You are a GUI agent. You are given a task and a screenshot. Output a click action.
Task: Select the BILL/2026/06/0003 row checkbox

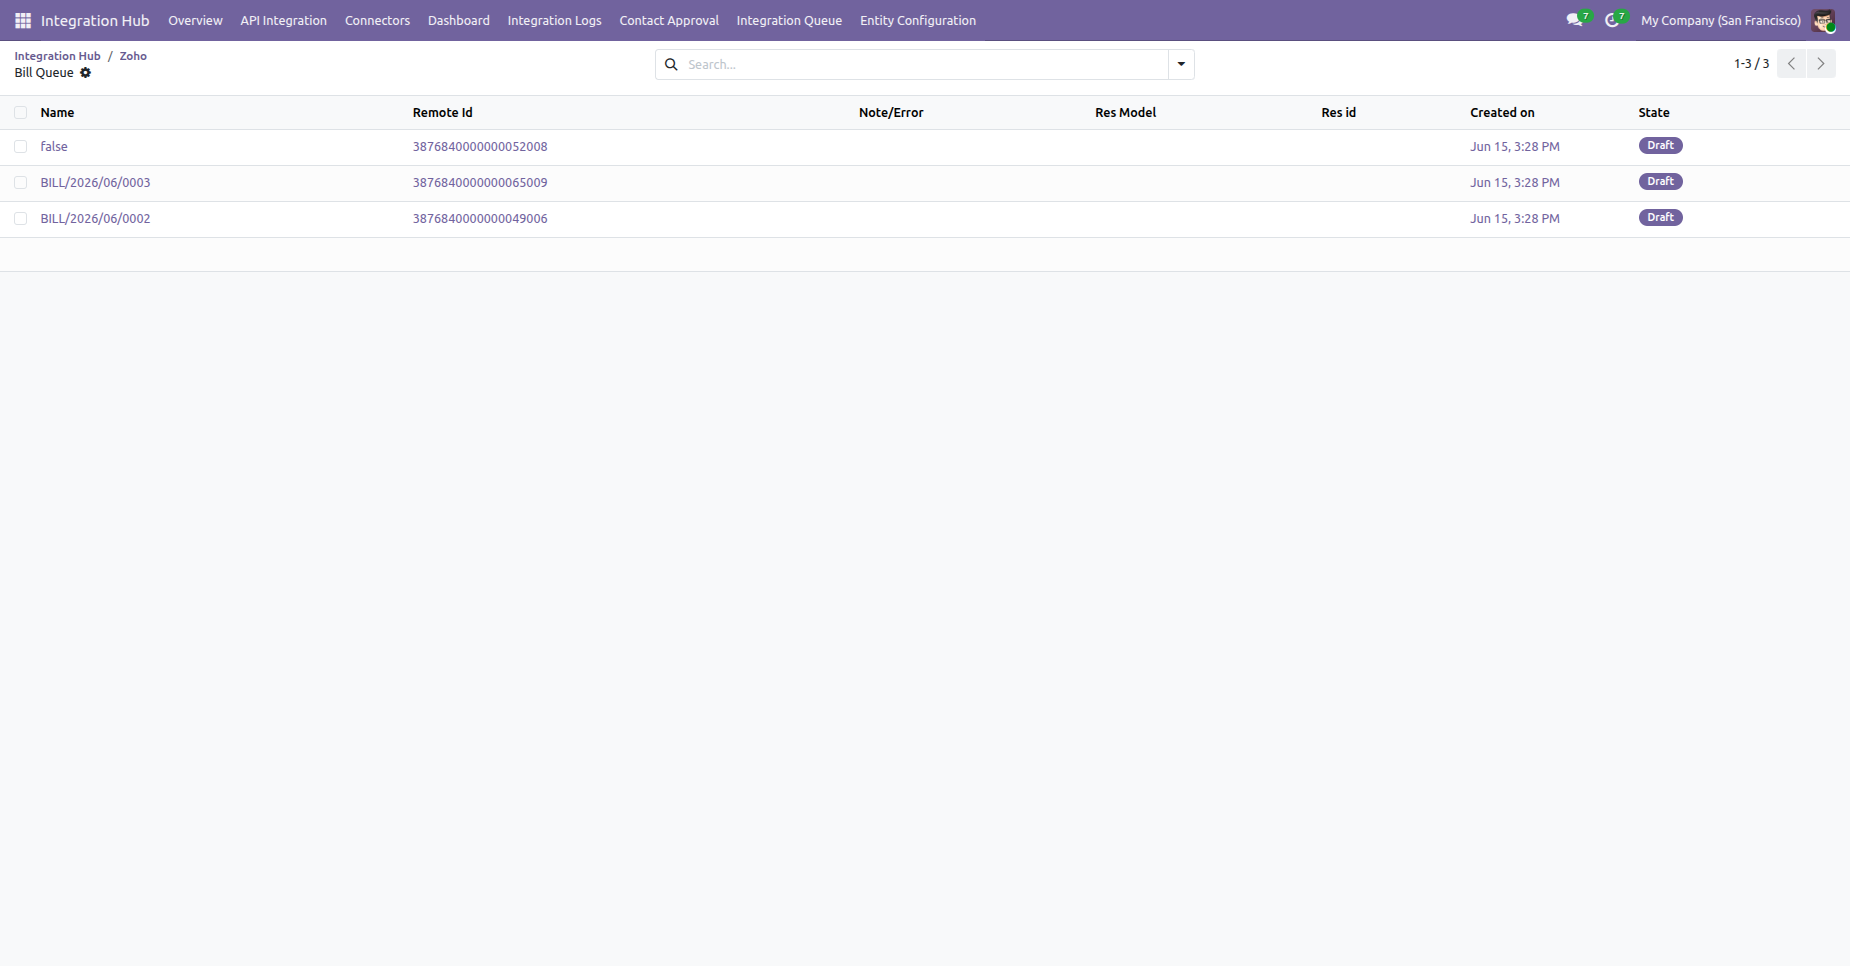(20, 183)
